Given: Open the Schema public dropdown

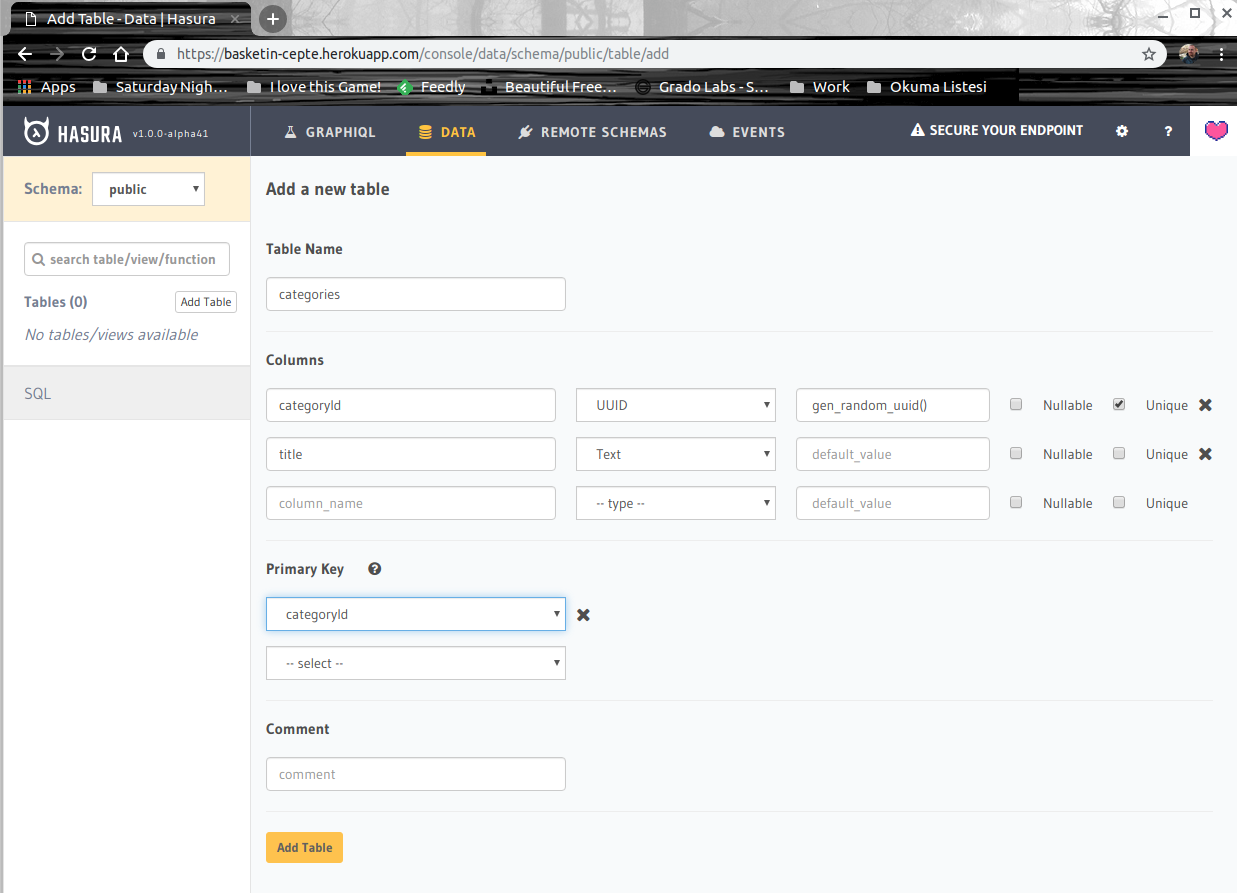Looking at the screenshot, I should [x=148, y=189].
